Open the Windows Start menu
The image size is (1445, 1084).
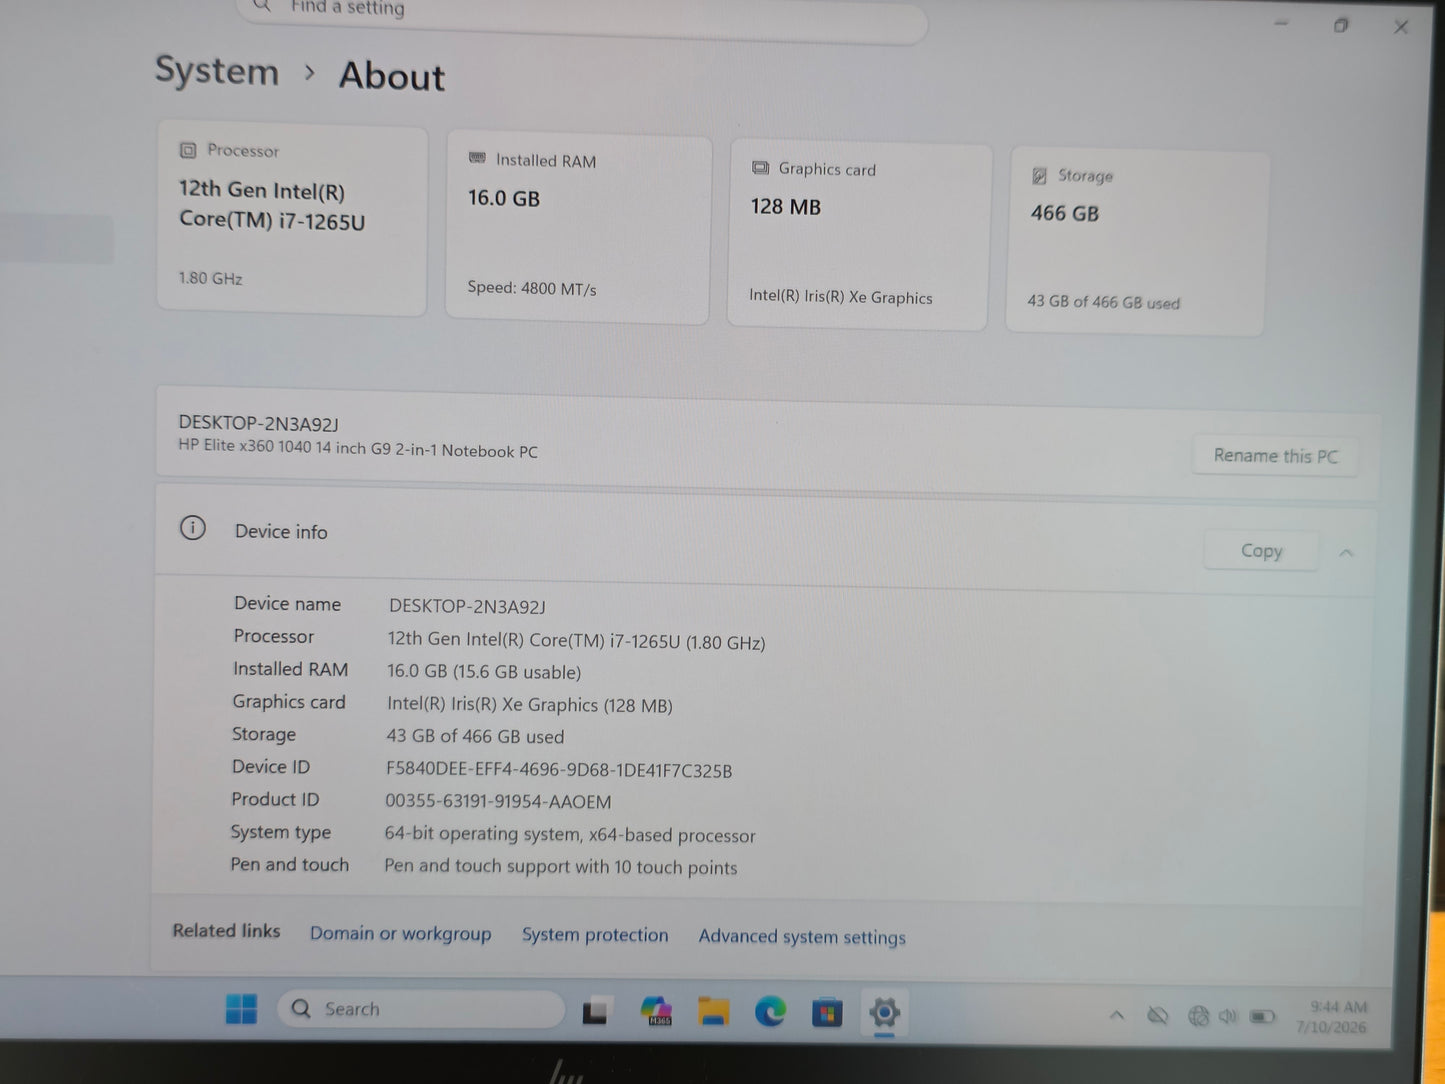tap(241, 1009)
